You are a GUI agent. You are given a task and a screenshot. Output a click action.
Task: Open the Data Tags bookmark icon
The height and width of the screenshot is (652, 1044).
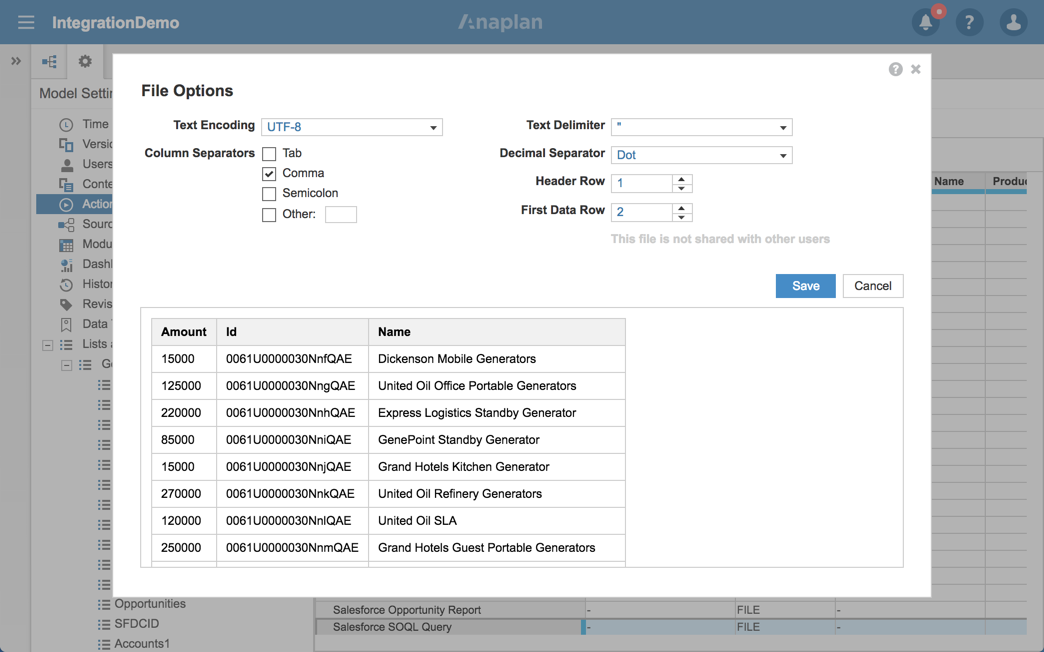[x=66, y=324]
